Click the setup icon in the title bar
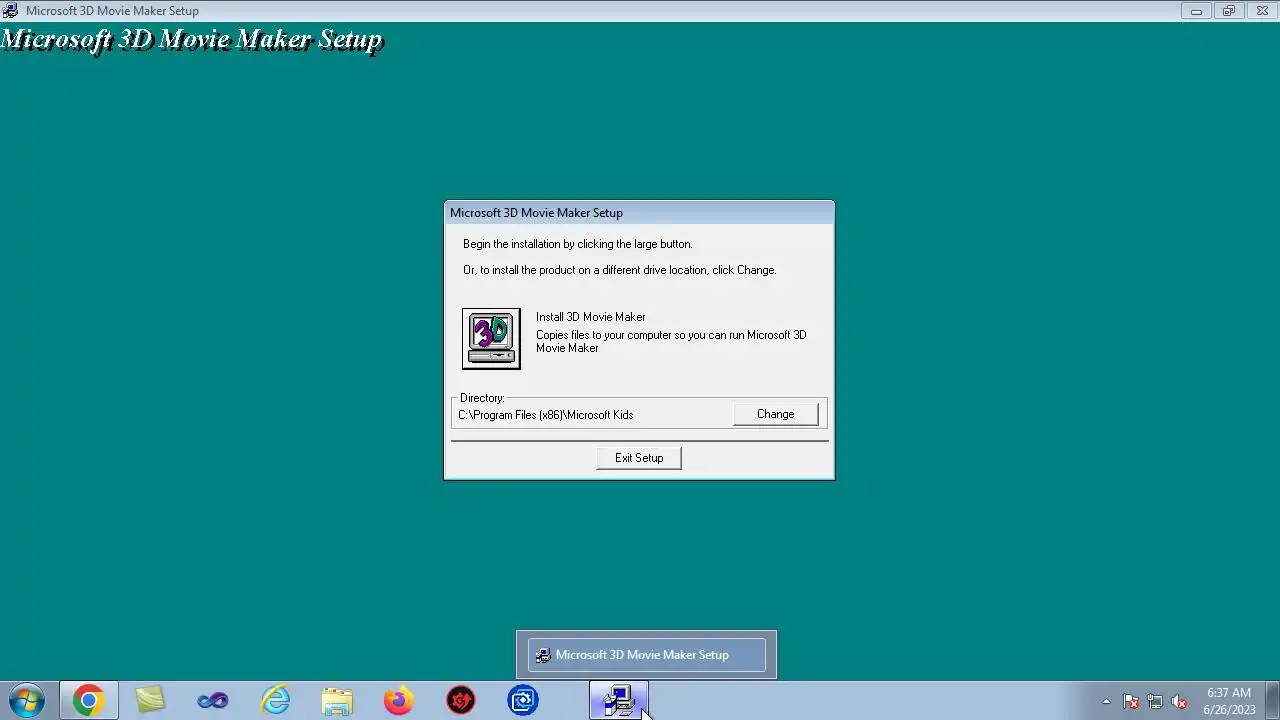 10,10
